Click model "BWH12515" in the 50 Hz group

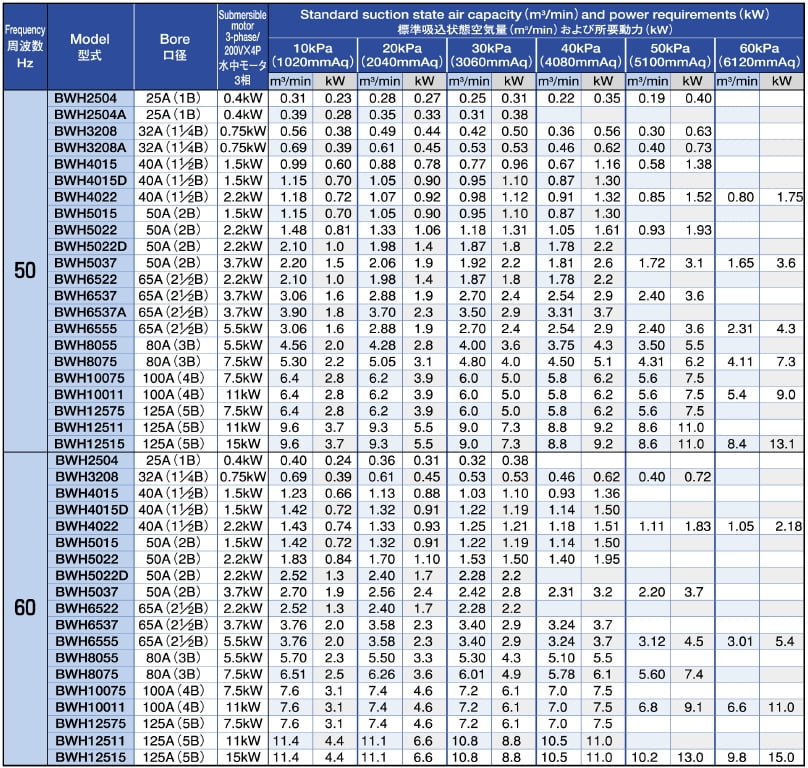click(x=89, y=443)
